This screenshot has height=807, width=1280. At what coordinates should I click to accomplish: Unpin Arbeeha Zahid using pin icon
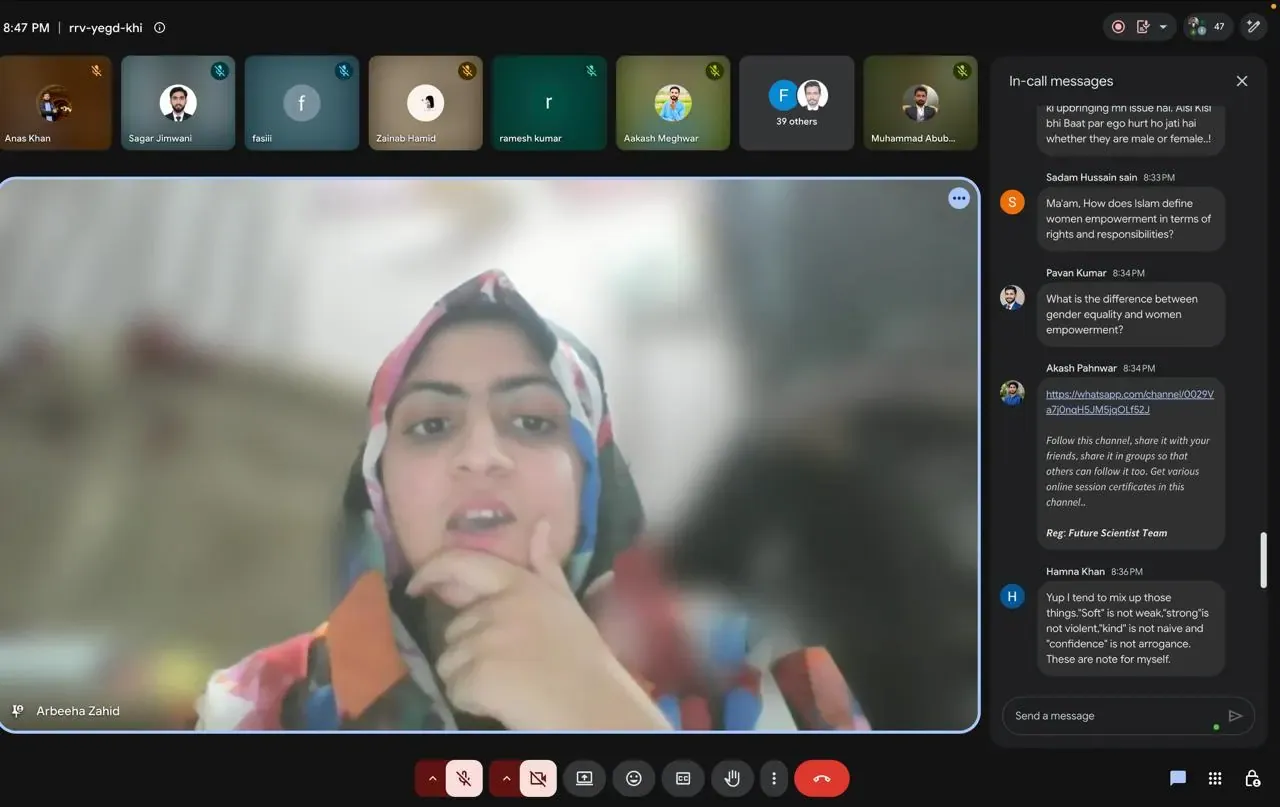tap(18, 711)
